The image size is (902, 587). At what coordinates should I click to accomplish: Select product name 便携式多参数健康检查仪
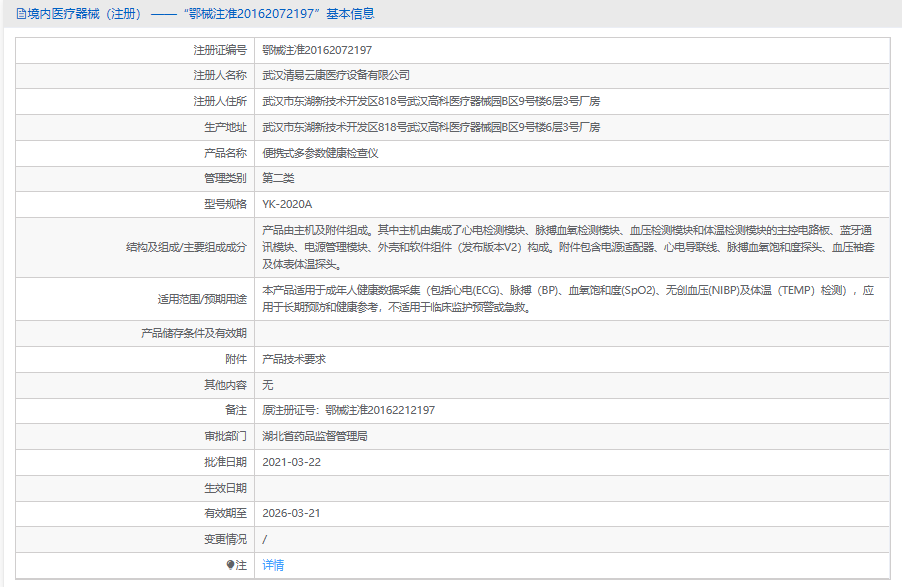[x=320, y=153]
